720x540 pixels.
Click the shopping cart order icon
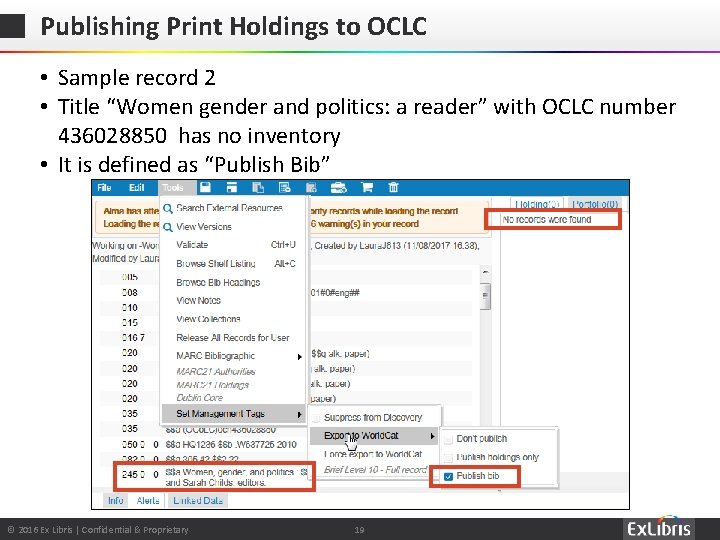point(366,187)
